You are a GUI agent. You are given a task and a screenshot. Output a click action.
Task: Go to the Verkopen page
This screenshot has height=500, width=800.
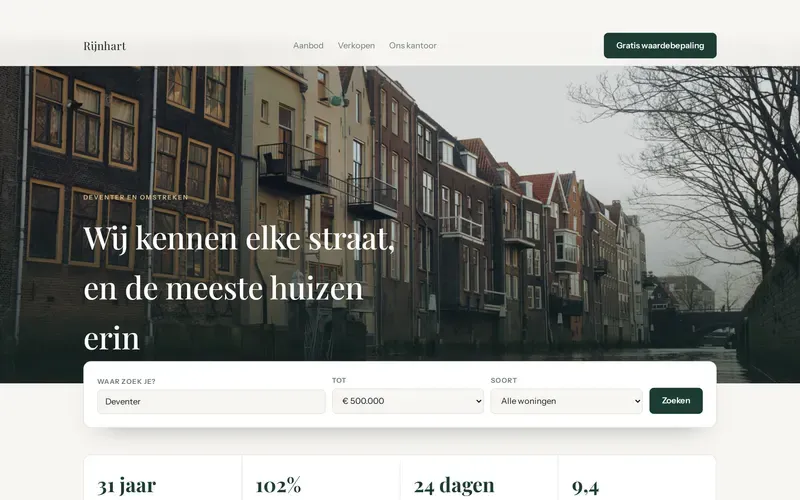coord(356,45)
